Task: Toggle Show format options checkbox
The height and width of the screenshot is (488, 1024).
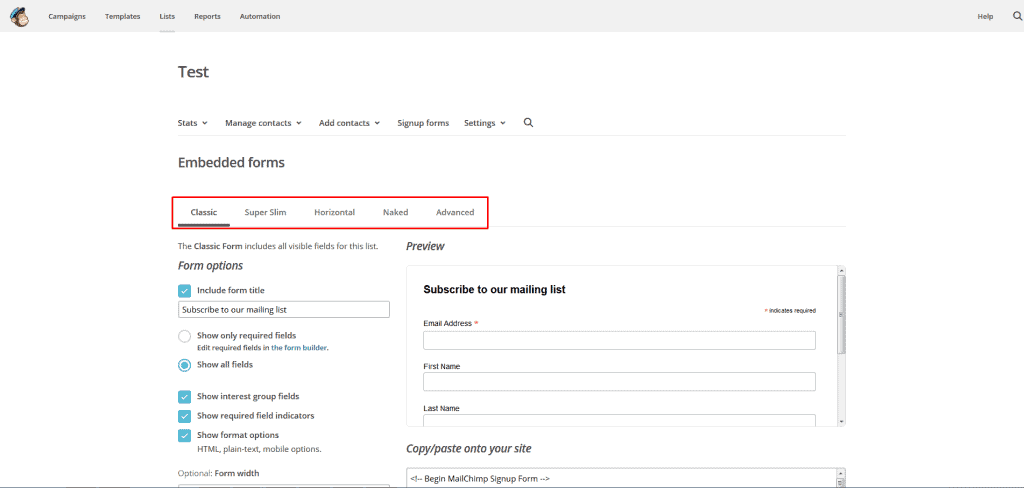Action: (x=185, y=436)
